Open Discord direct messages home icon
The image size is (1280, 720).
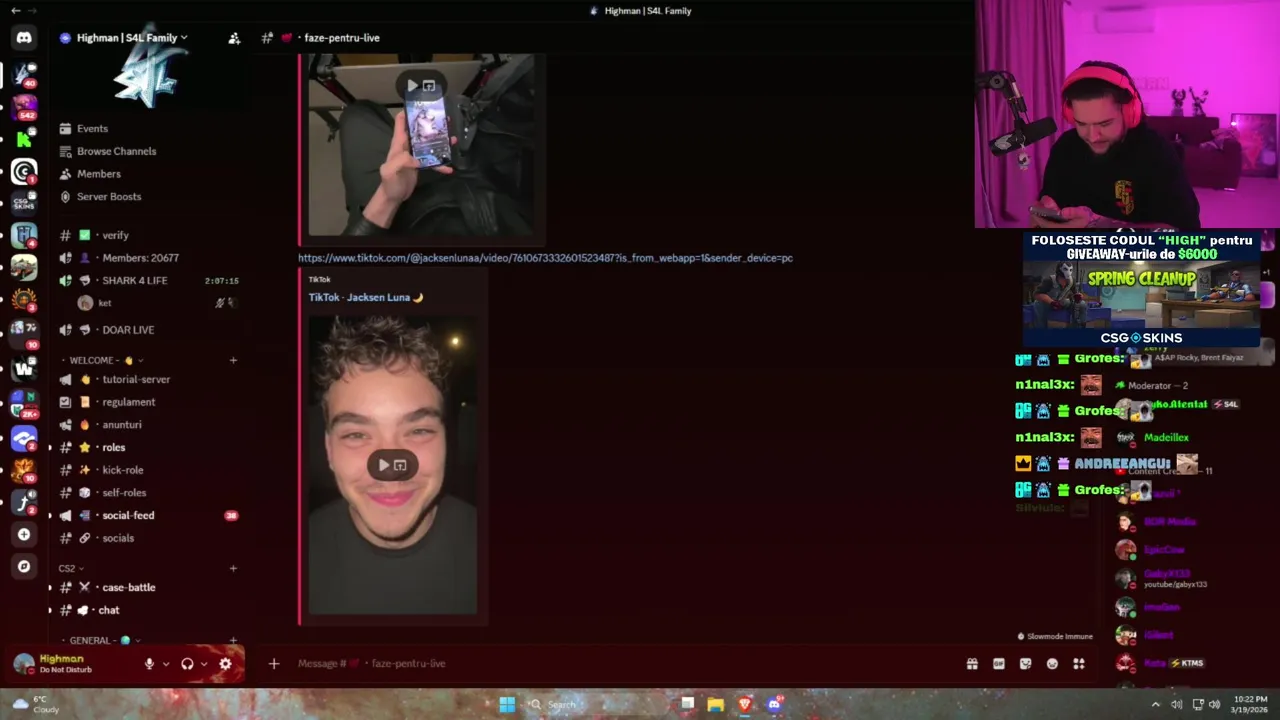pos(24,38)
